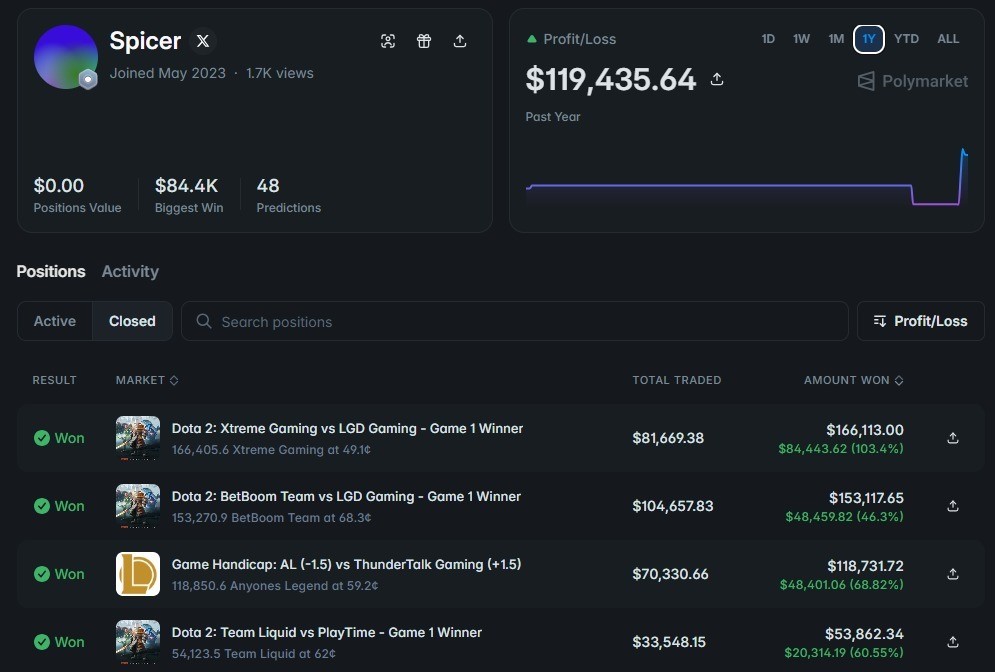The height and width of the screenshot is (672, 995).
Task: Share the BetBoom Team vs LGD position
Action: (x=952, y=506)
